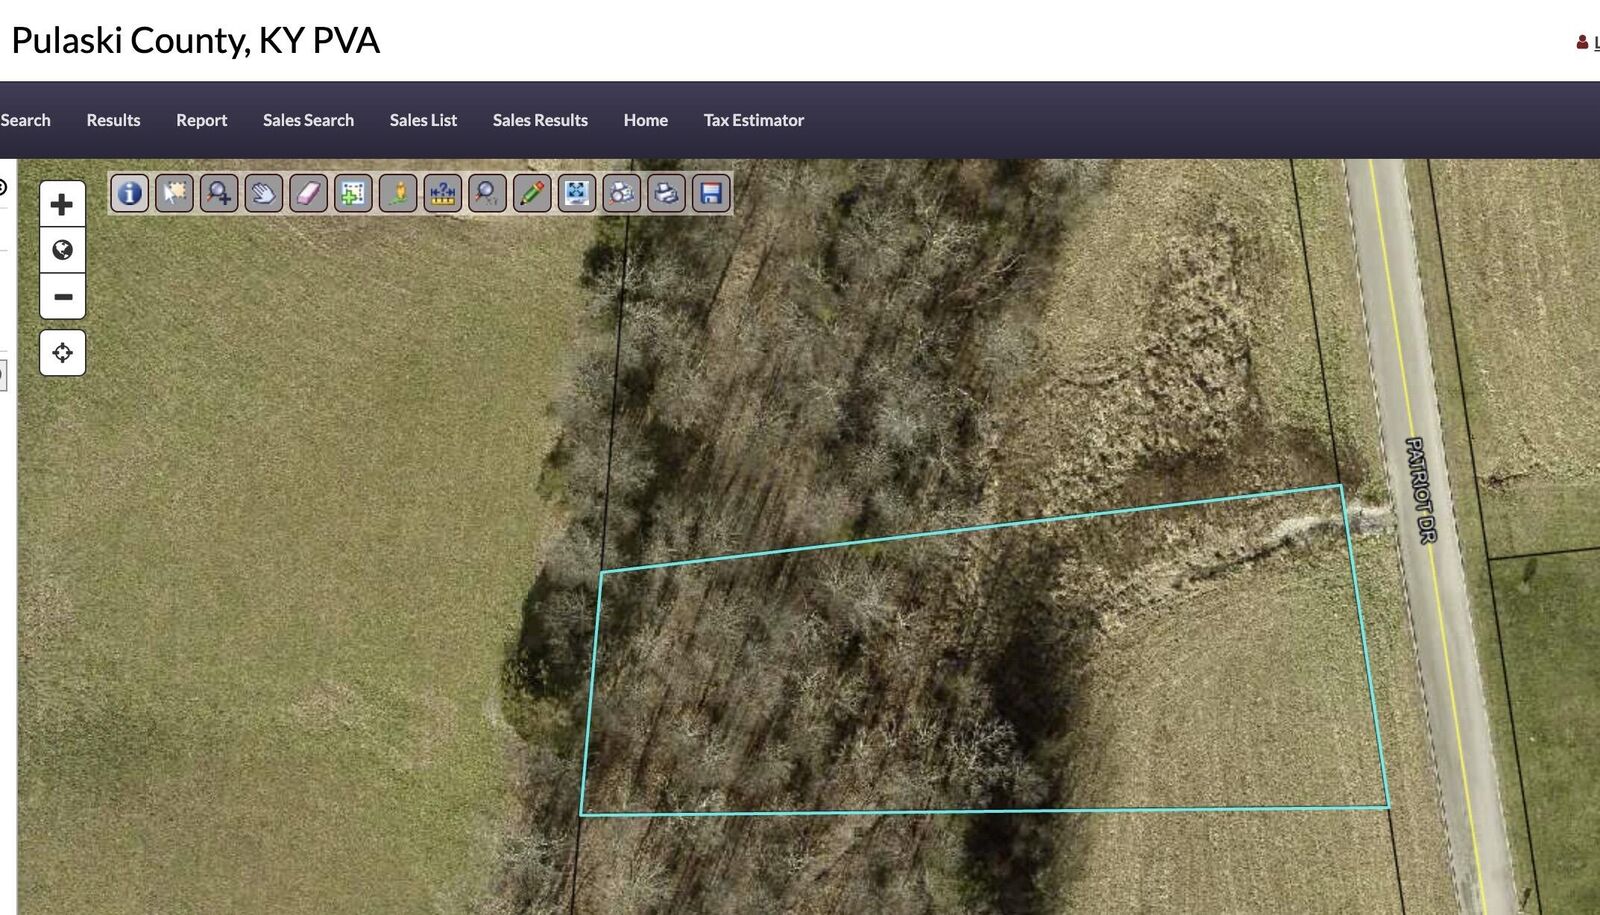Open the Sales Search tab

pyautogui.click(x=308, y=120)
